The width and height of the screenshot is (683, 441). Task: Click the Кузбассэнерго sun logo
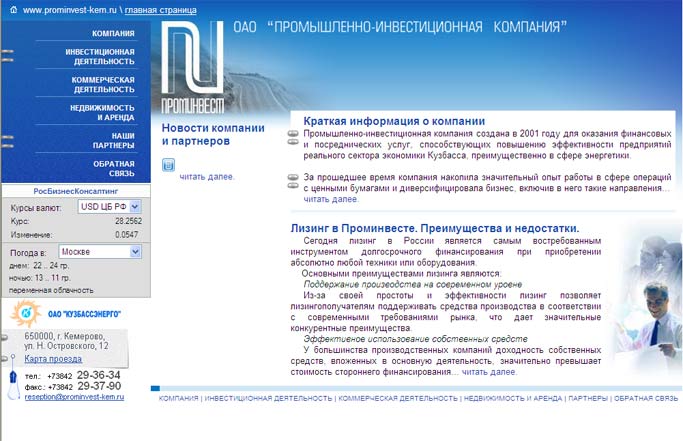point(26,313)
